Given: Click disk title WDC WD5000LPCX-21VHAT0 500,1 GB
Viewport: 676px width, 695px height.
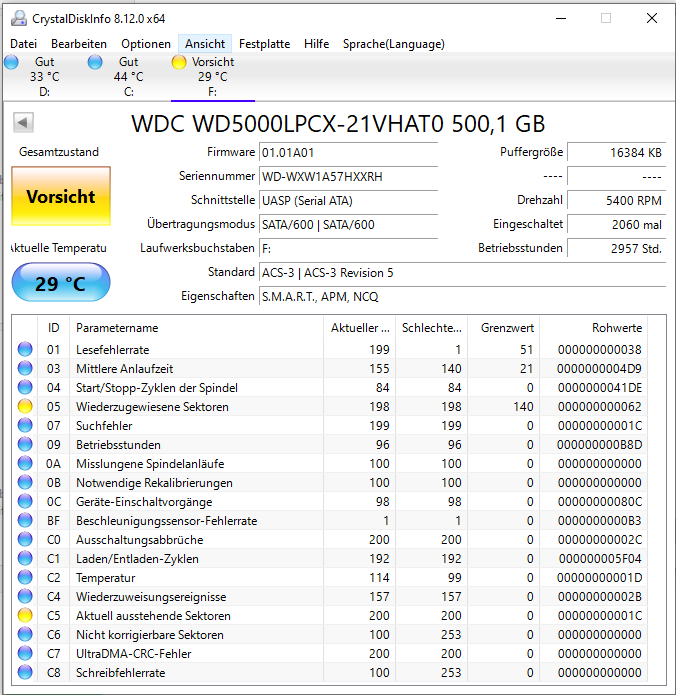Looking at the screenshot, I should coord(338,124).
